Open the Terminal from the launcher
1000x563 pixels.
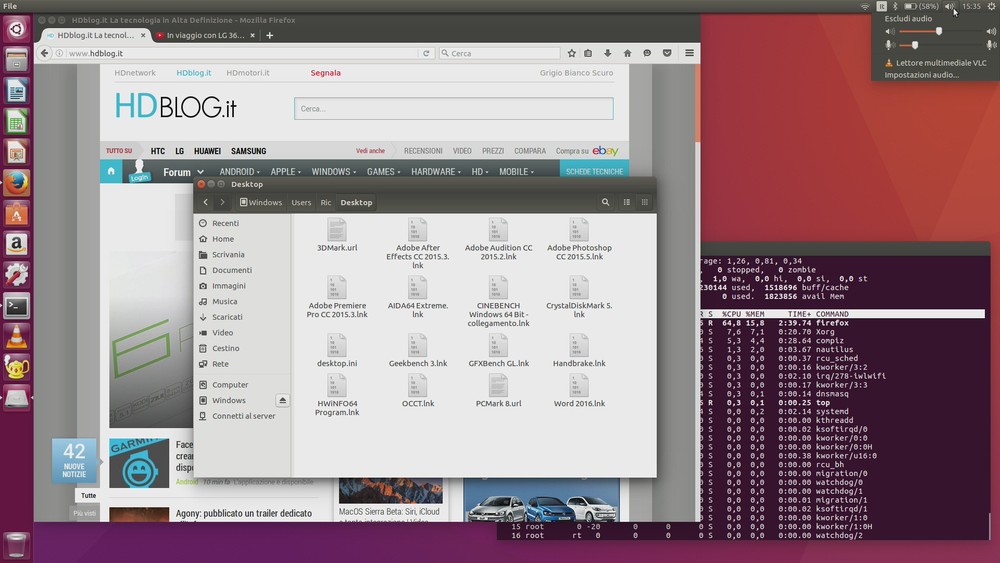(17, 305)
